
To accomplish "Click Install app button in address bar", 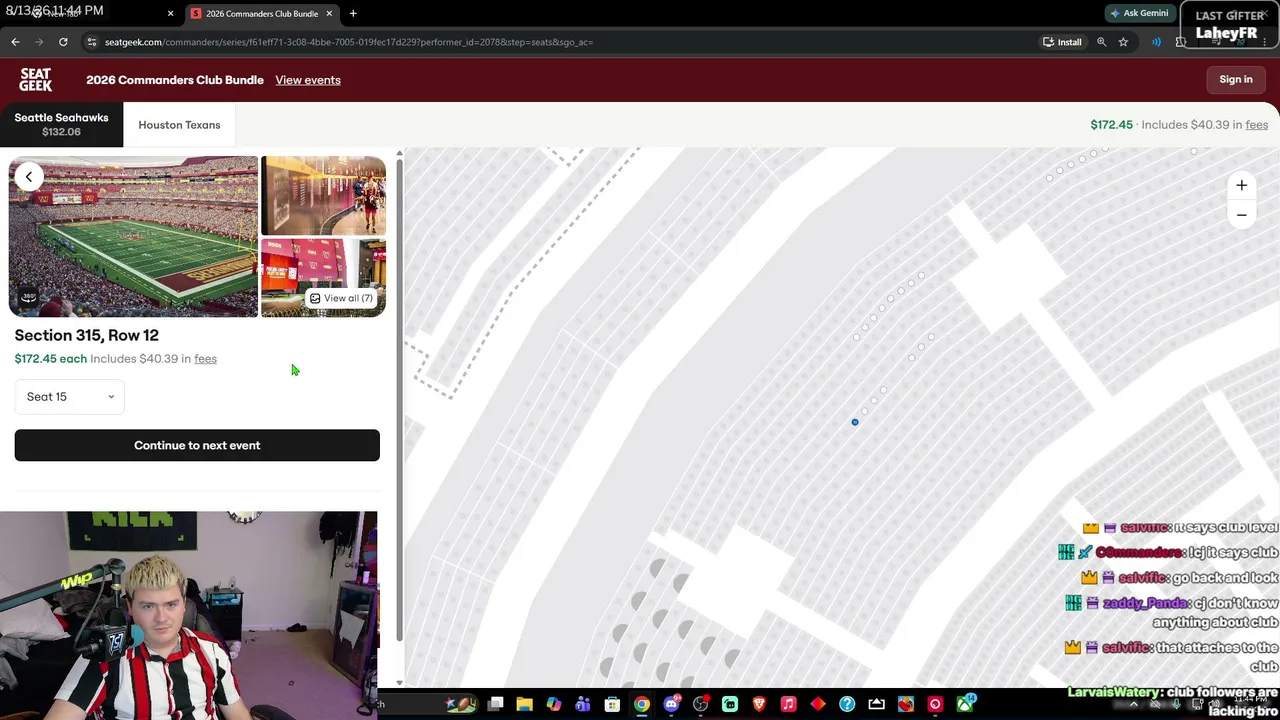I will click(x=1062, y=42).
